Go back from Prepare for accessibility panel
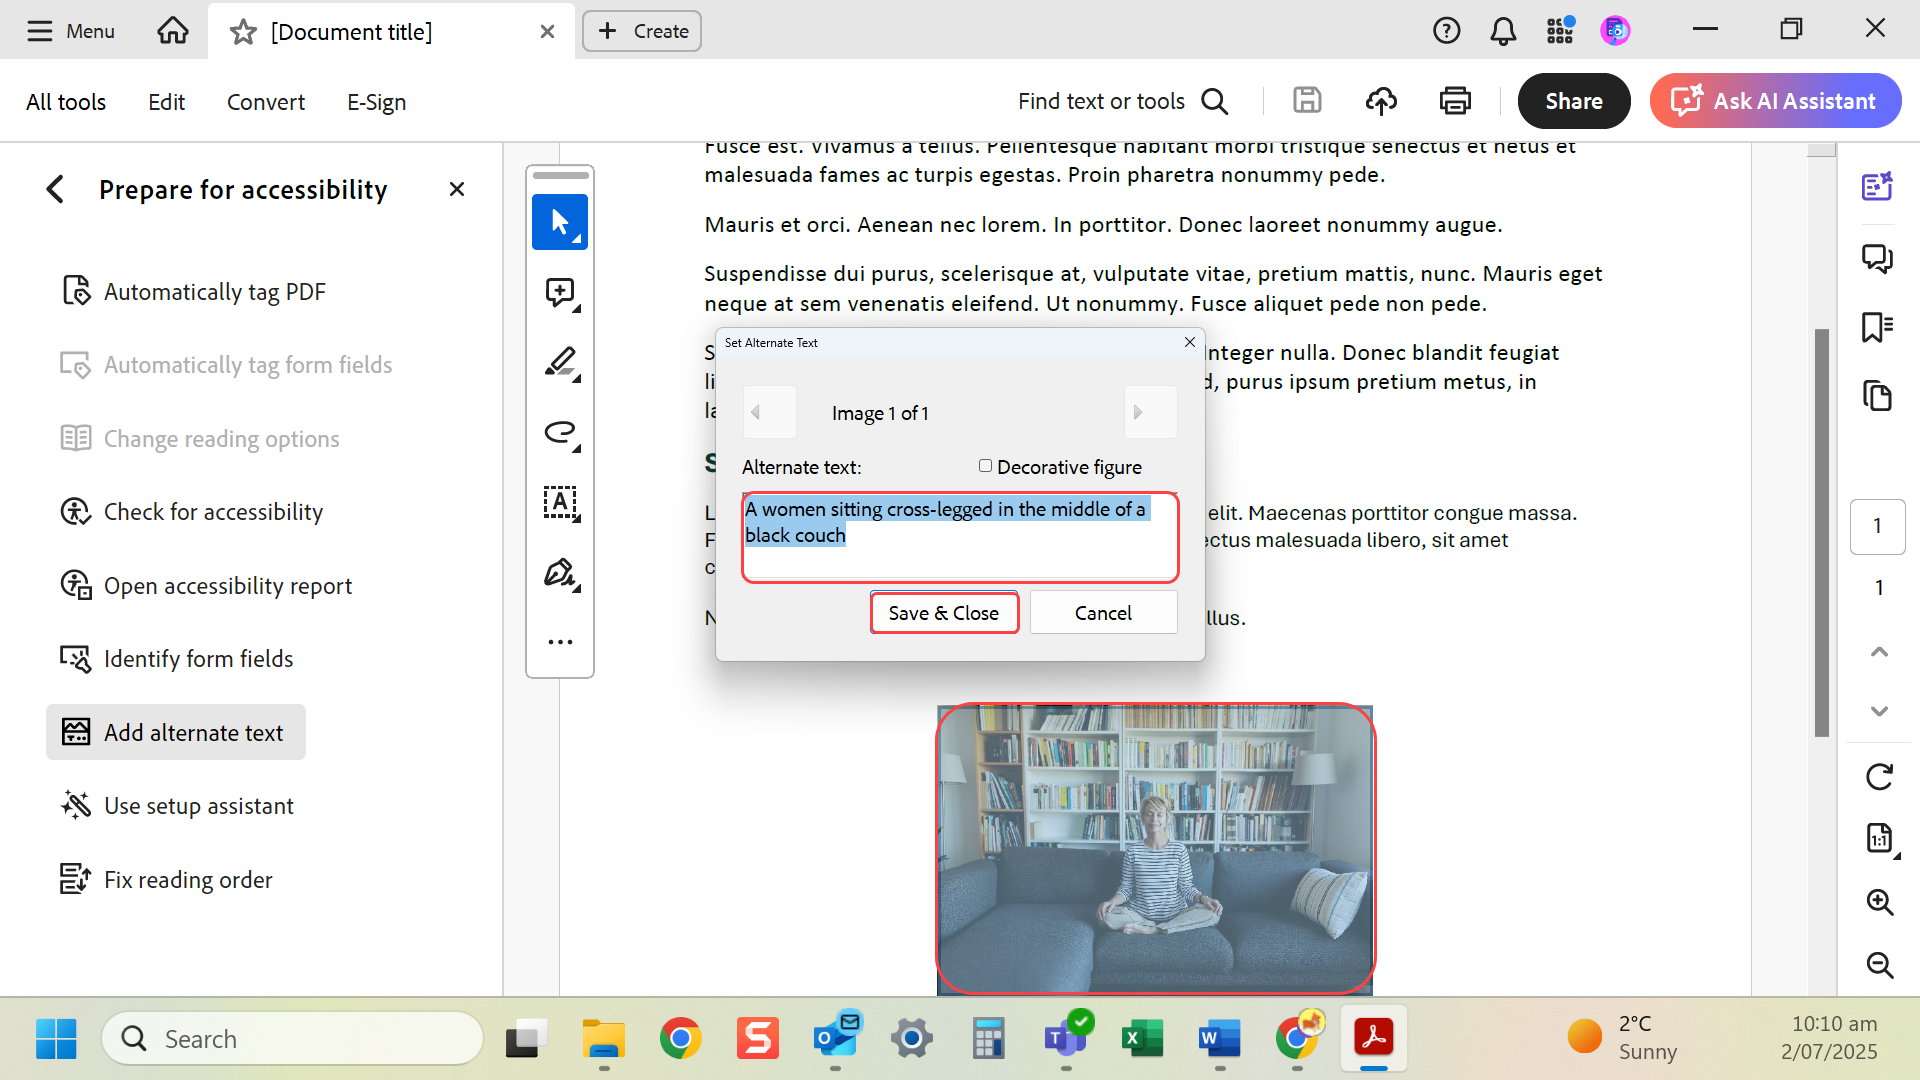 point(56,189)
